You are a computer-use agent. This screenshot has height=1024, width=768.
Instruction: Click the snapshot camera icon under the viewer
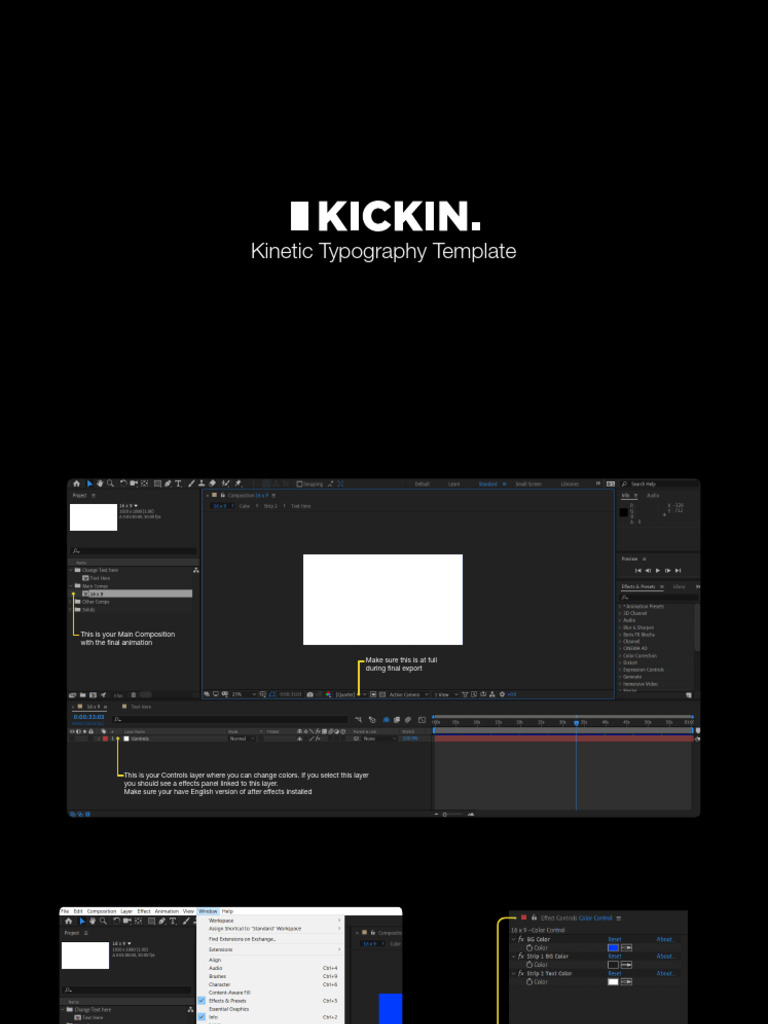[310, 694]
